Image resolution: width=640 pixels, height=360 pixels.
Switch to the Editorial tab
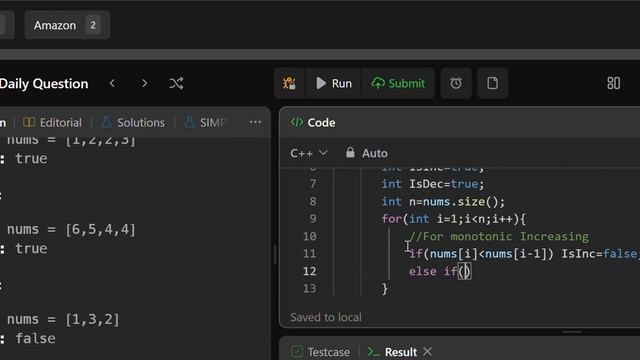53,122
